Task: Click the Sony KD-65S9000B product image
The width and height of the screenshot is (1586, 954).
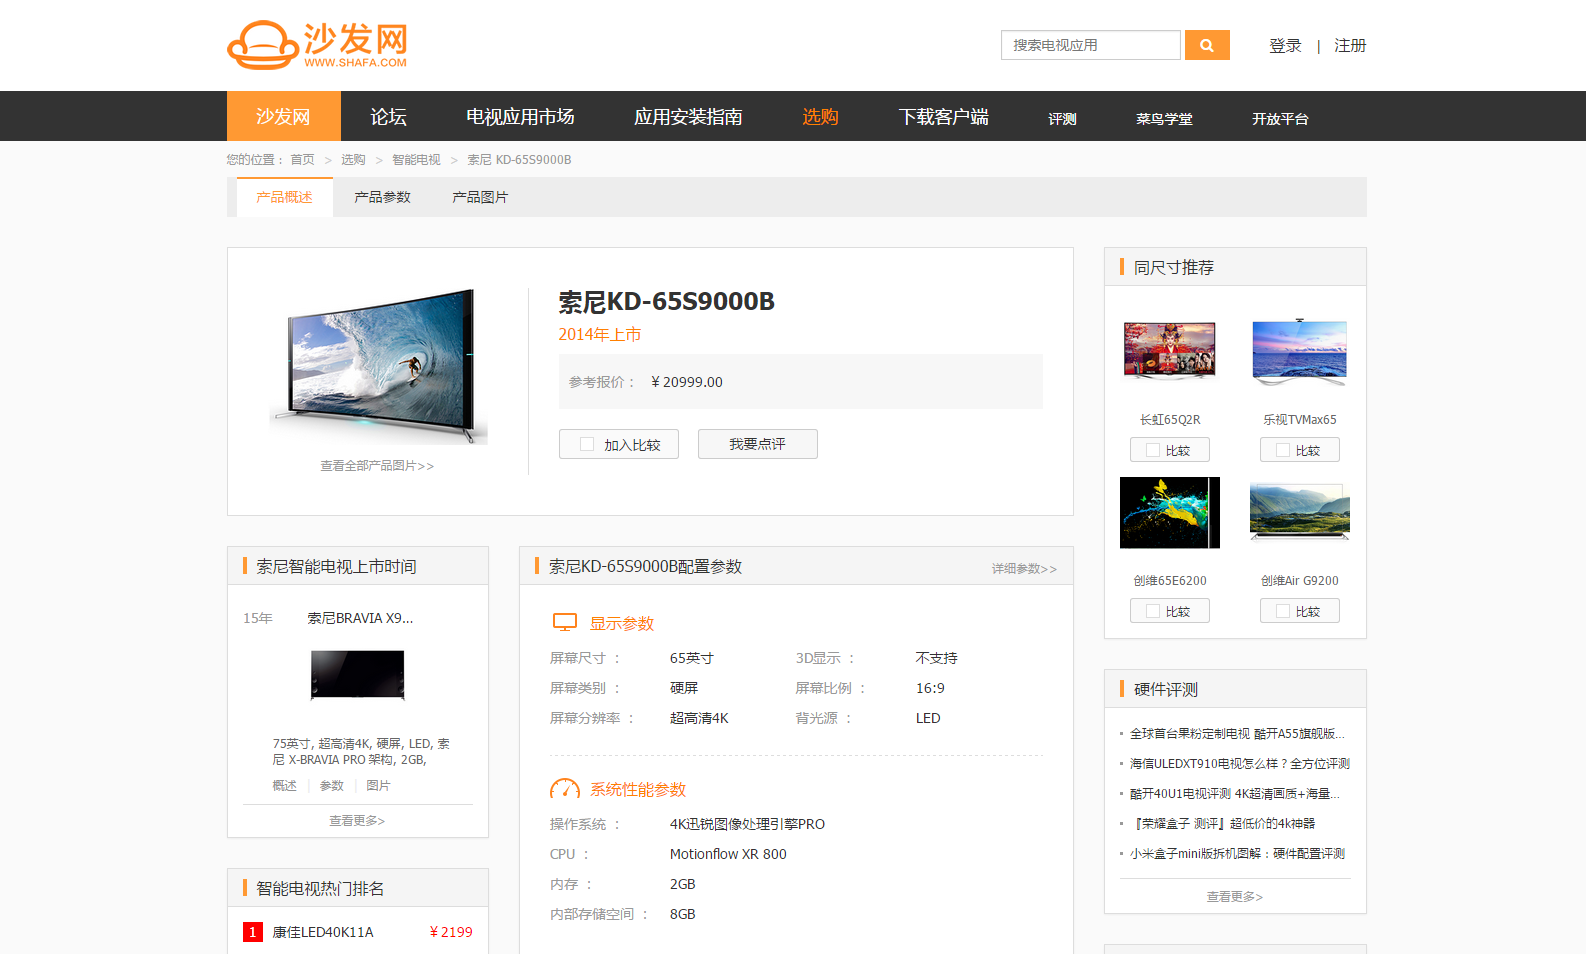Action: tap(378, 365)
